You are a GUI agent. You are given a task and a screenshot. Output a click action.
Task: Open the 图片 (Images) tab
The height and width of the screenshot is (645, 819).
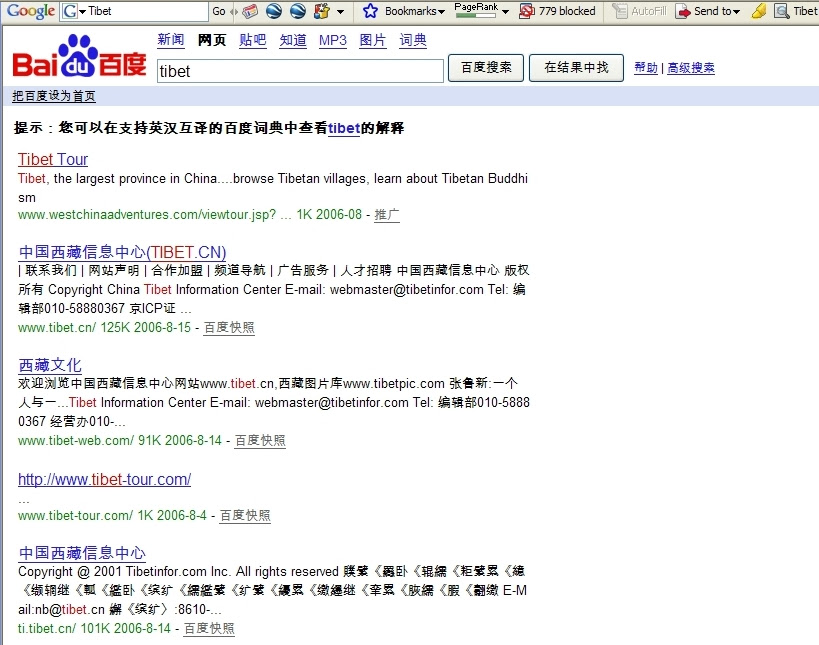click(372, 40)
